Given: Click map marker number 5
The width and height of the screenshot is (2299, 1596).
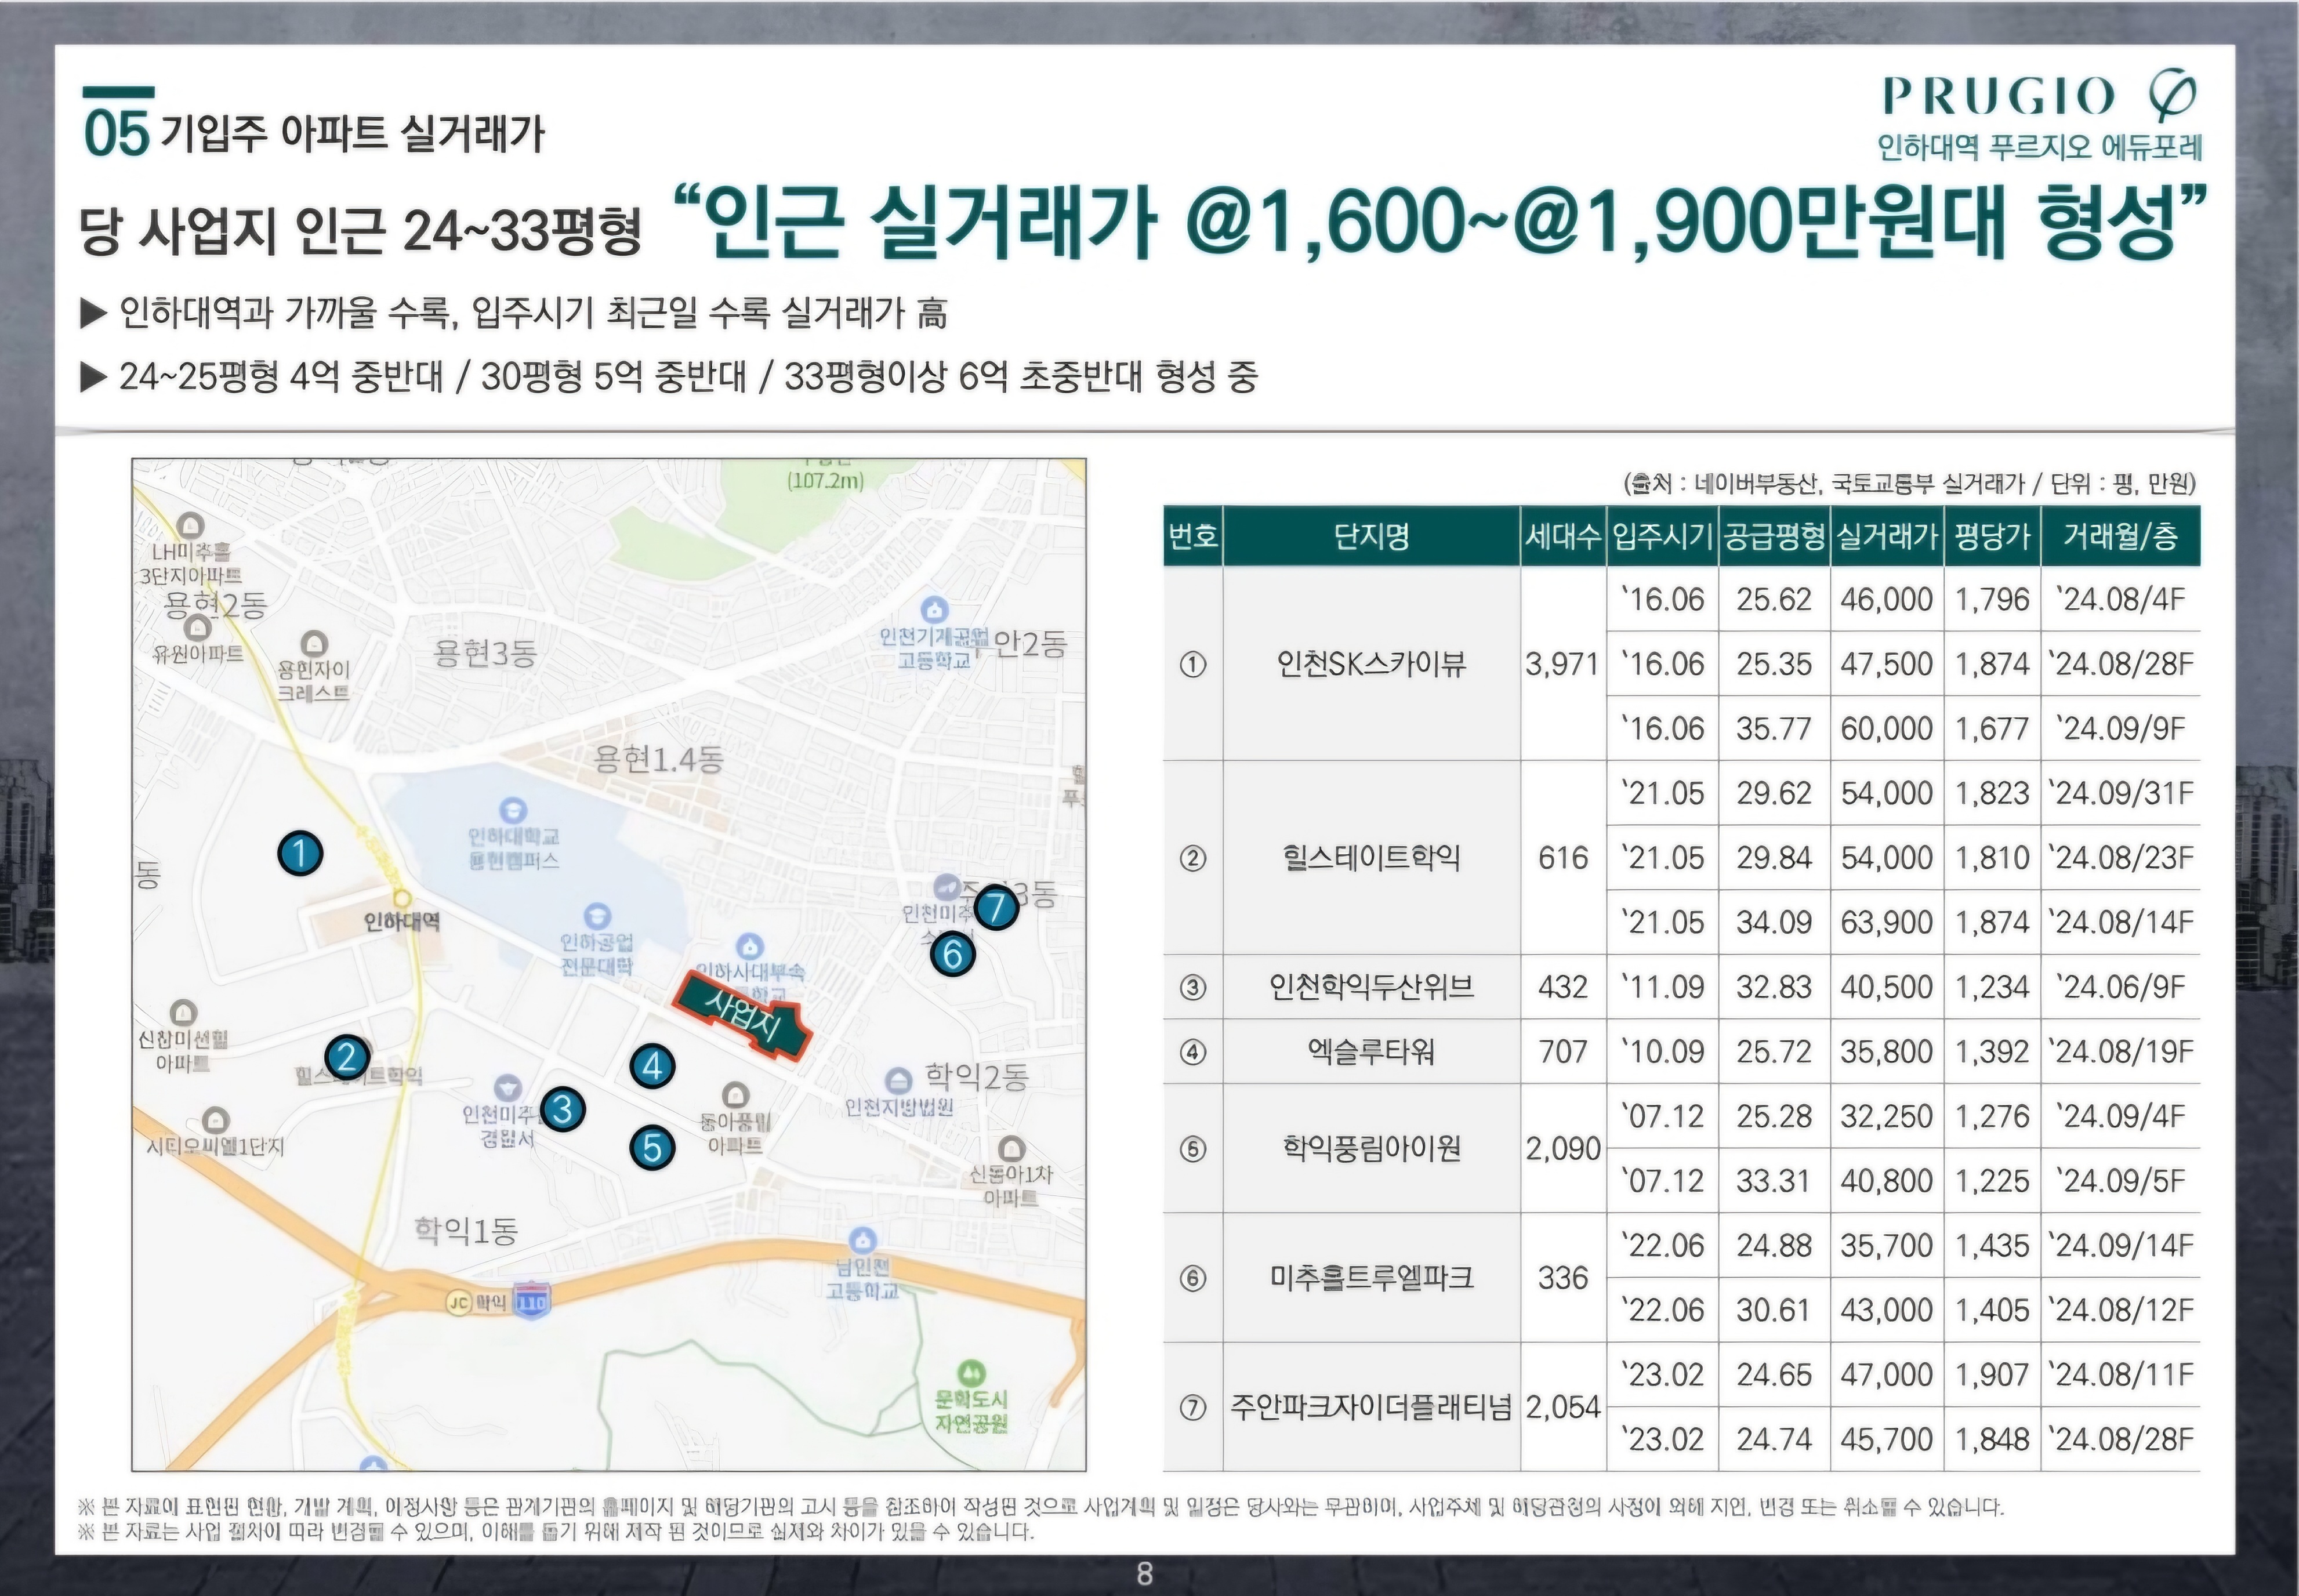Looking at the screenshot, I should click(652, 1147).
